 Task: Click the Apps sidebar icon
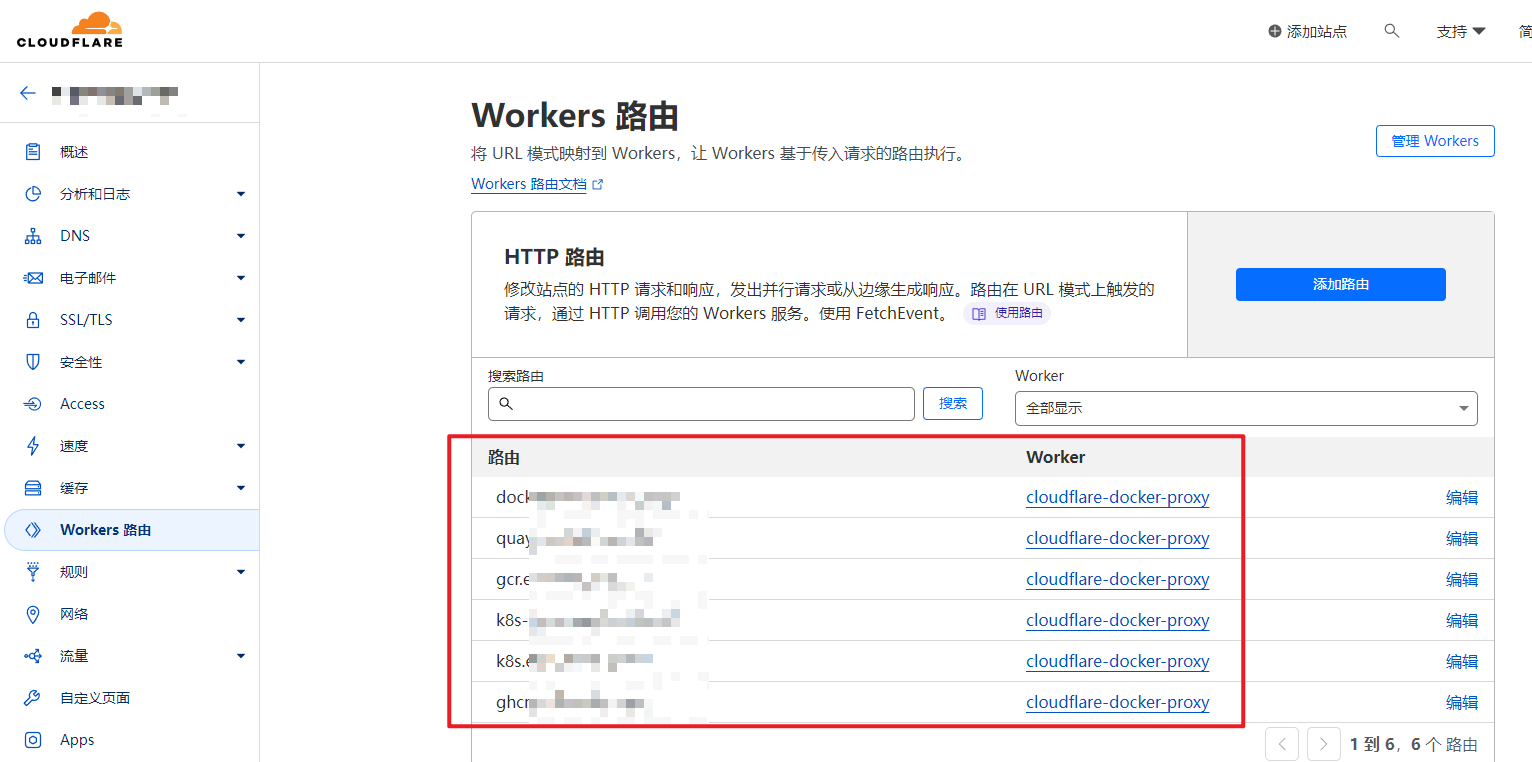tap(33, 740)
